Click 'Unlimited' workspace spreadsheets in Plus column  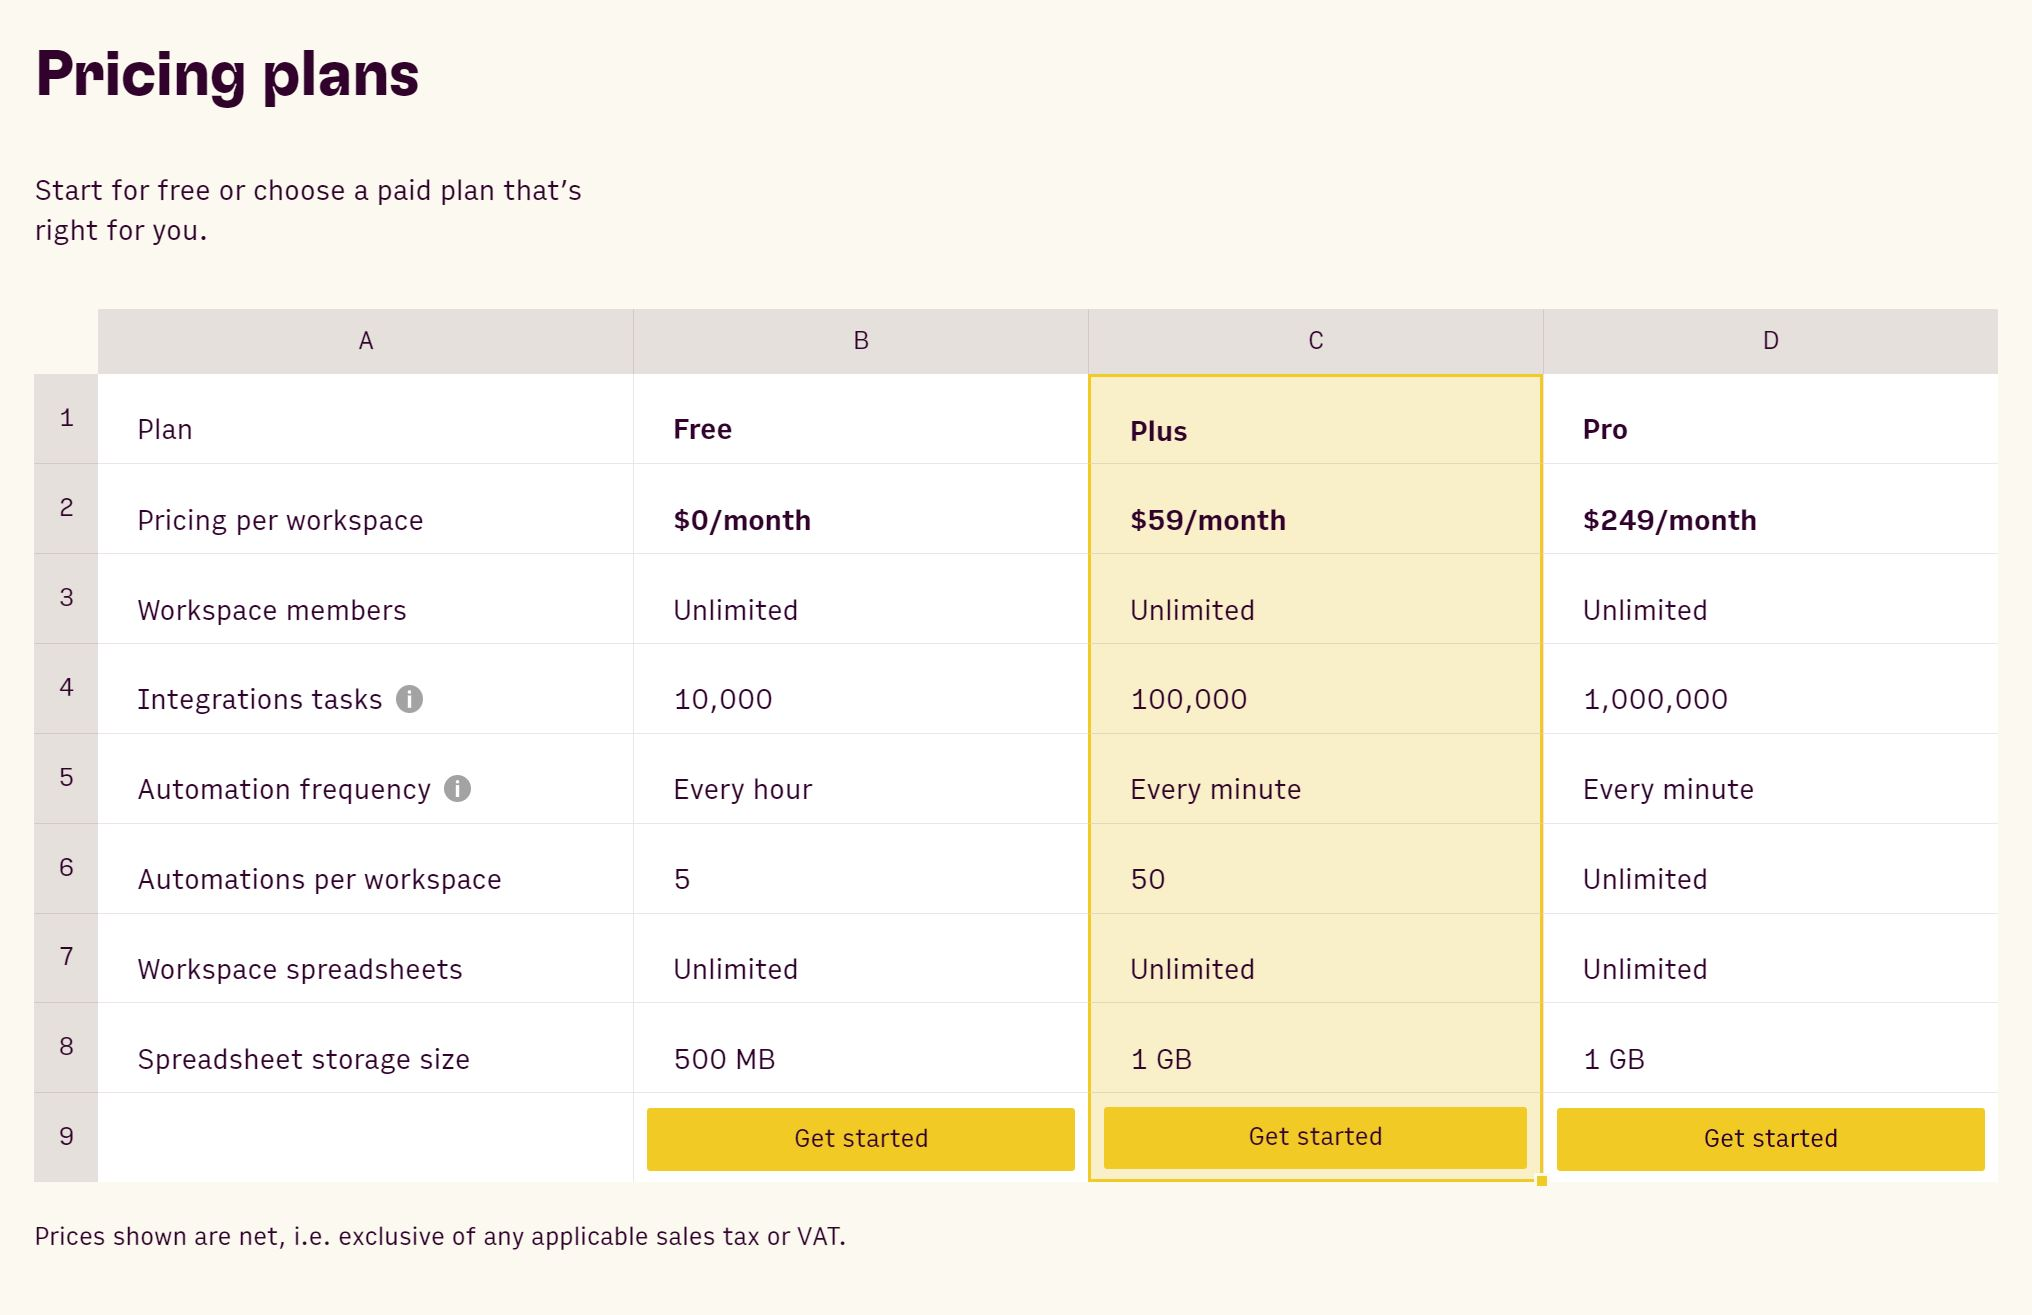(1192, 970)
